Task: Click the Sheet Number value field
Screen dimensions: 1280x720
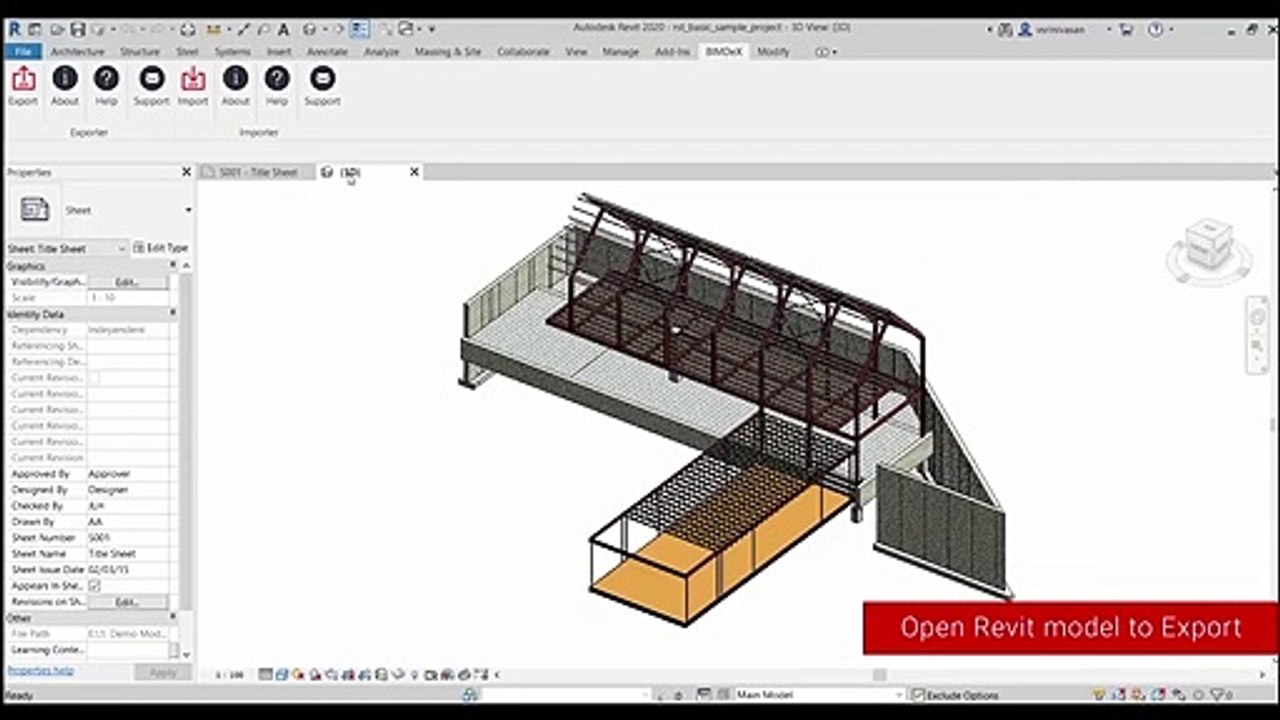Action: 127,538
